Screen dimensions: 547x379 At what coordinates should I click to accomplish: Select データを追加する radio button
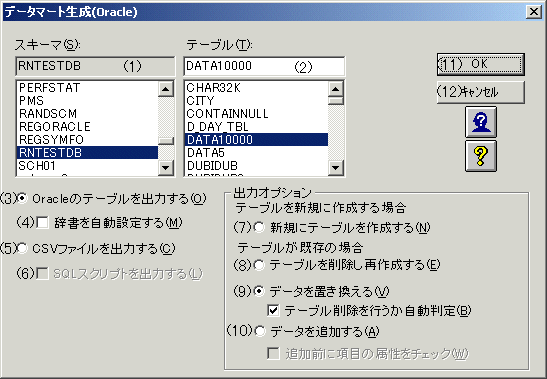point(260,331)
